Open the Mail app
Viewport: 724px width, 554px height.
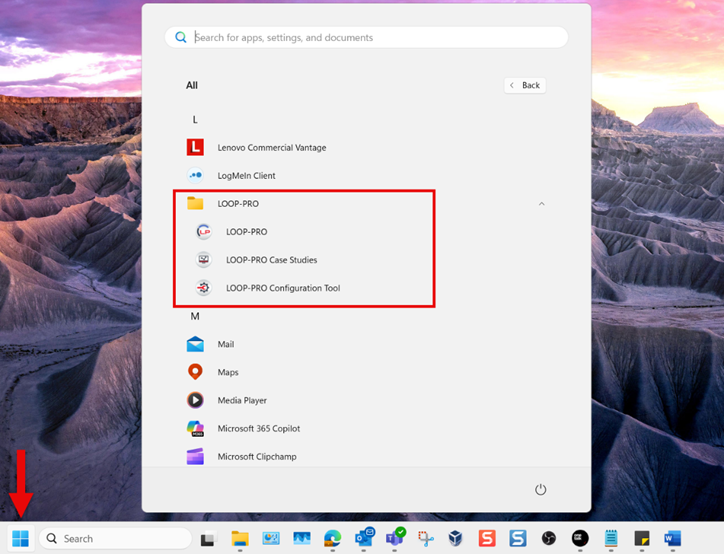[x=225, y=344]
